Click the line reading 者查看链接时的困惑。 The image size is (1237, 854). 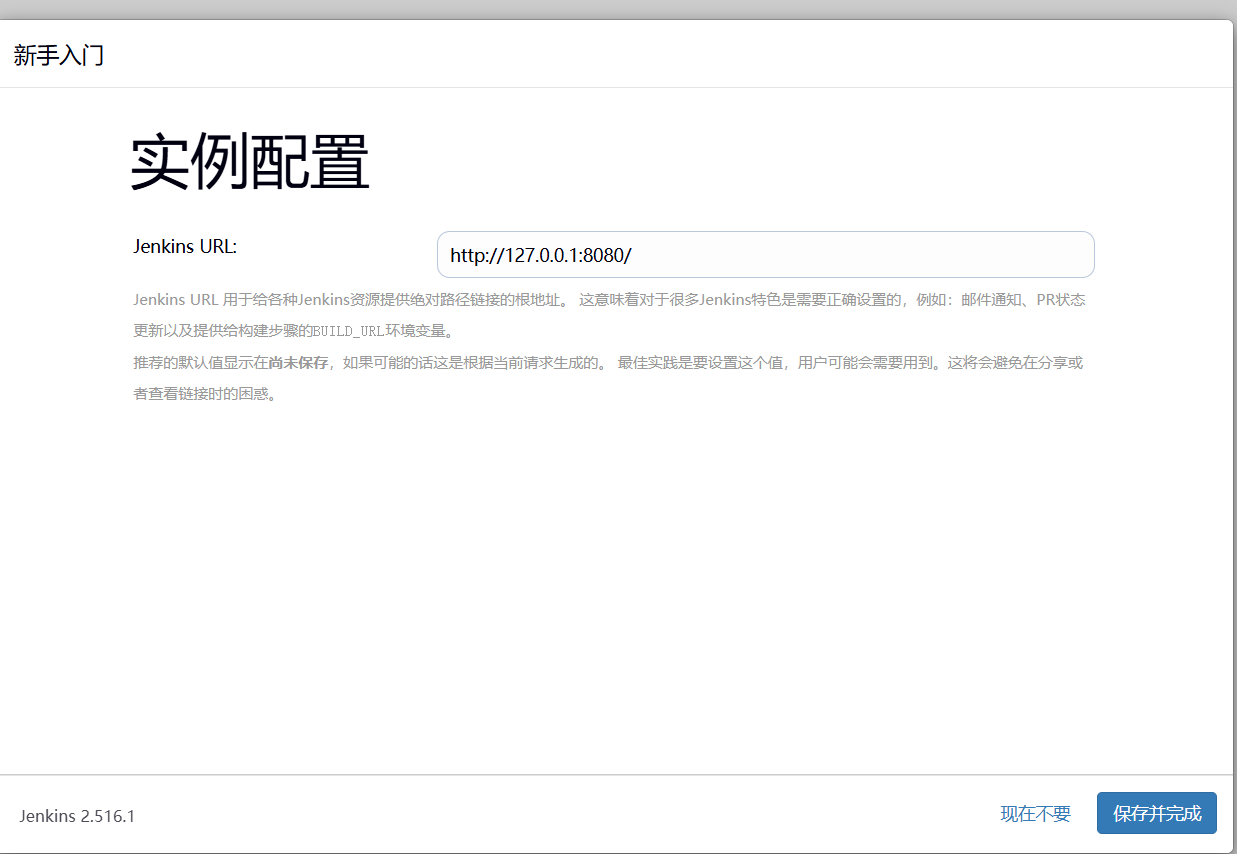pyautogui.click(x=204, y=394)
